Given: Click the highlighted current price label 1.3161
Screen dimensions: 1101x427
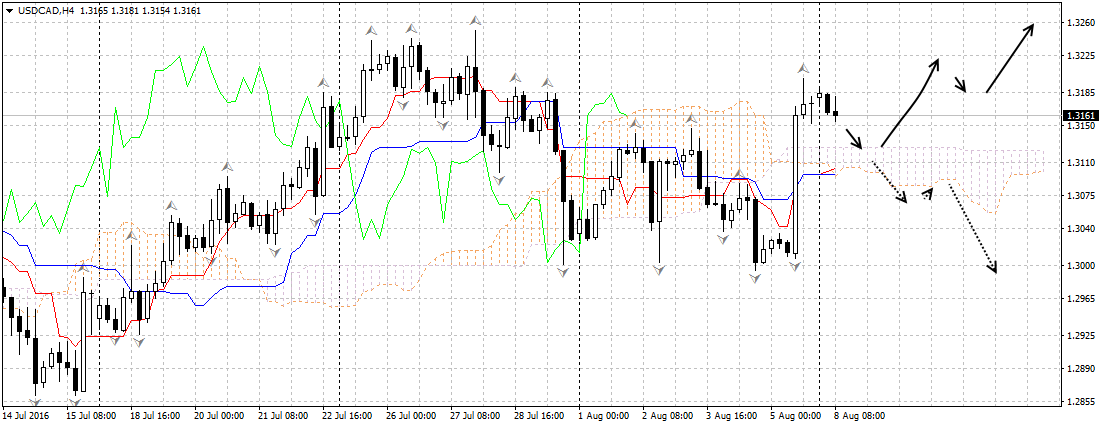Looking at the screenshot, I should 1080,115.
